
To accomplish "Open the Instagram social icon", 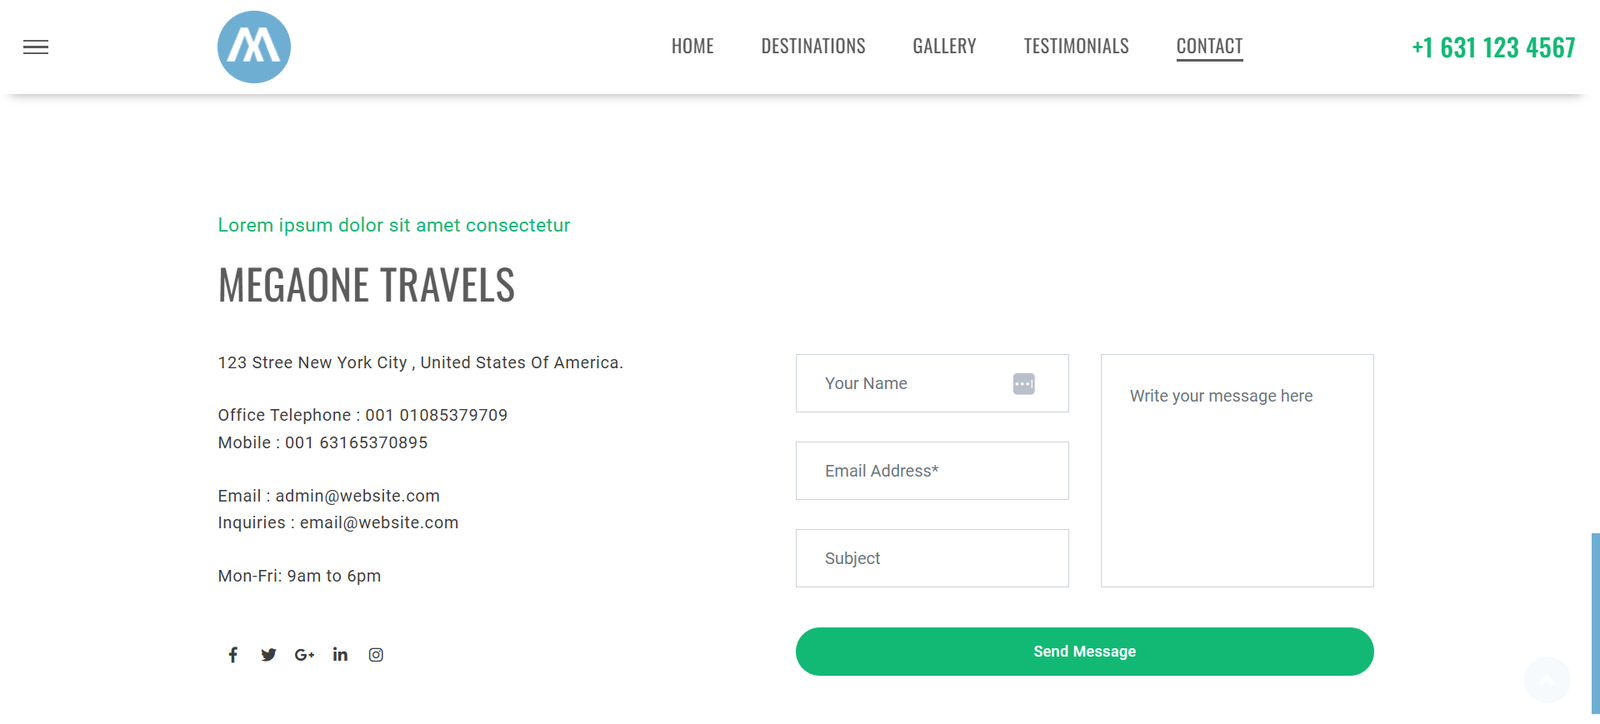I will [x=376, y=655].
